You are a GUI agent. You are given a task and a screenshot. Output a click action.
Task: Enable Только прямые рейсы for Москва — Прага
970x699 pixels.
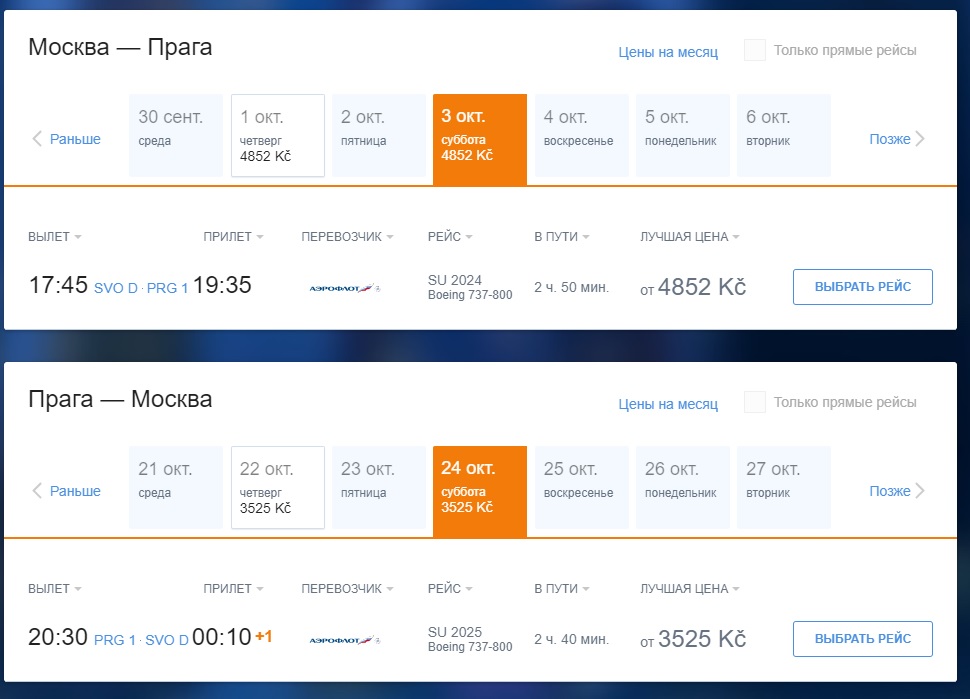tap(755, 50)
